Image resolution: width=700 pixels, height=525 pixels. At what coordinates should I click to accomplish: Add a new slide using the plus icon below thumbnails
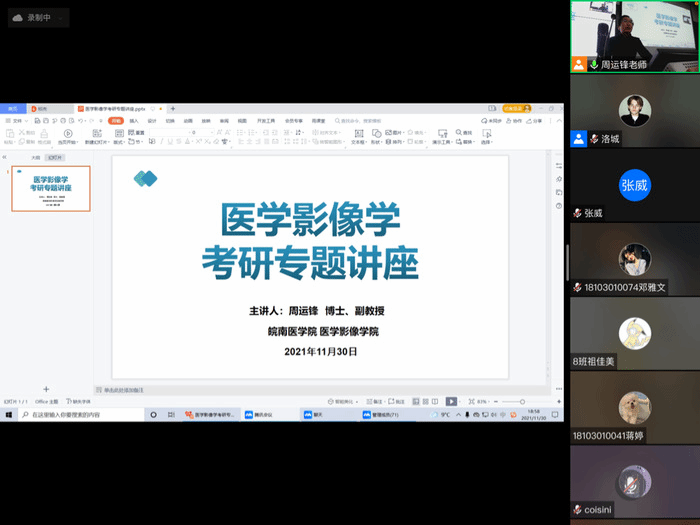(x=46, y=389)
